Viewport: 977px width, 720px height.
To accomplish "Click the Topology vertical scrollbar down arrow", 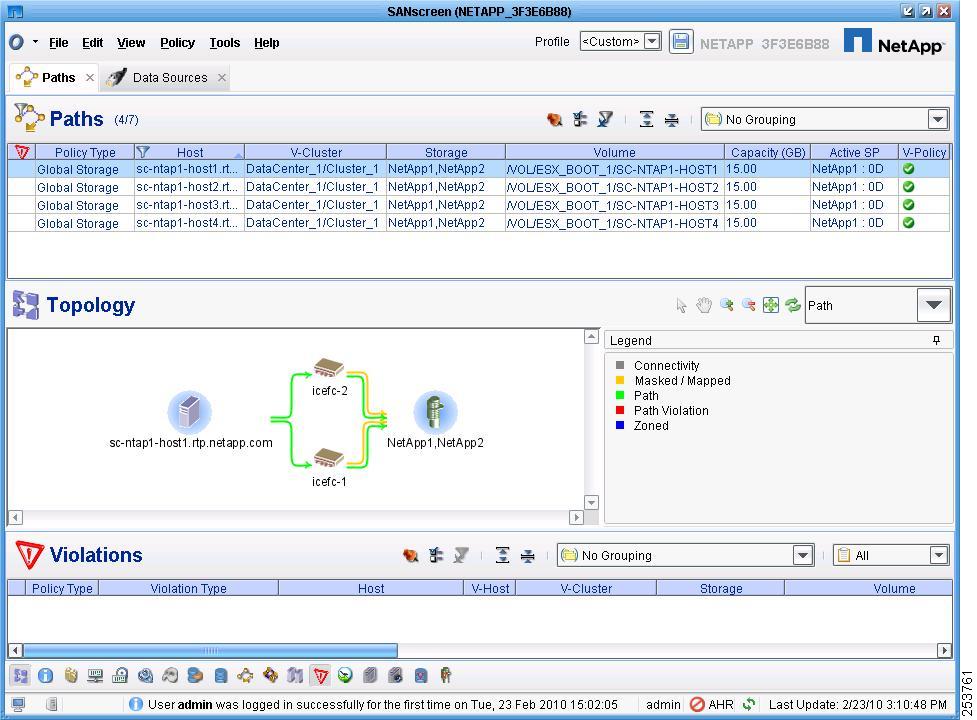I will click(x=591, y=502).
